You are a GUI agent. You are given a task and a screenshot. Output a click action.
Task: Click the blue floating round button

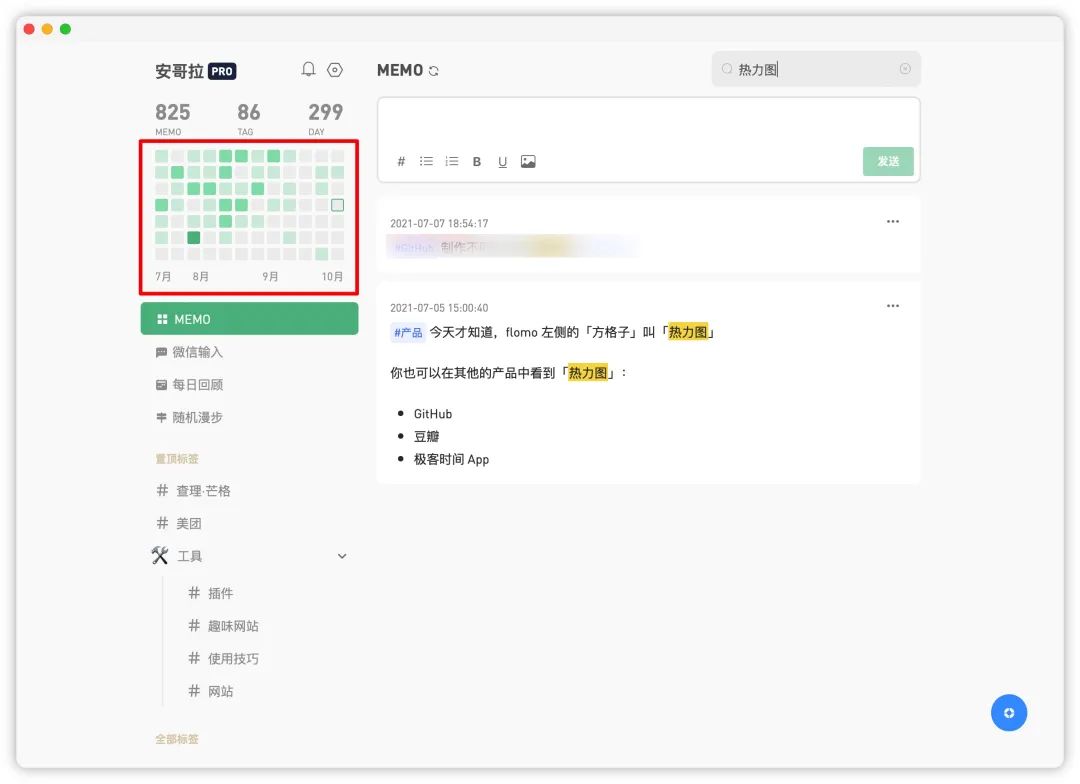tap(1008, 713)
